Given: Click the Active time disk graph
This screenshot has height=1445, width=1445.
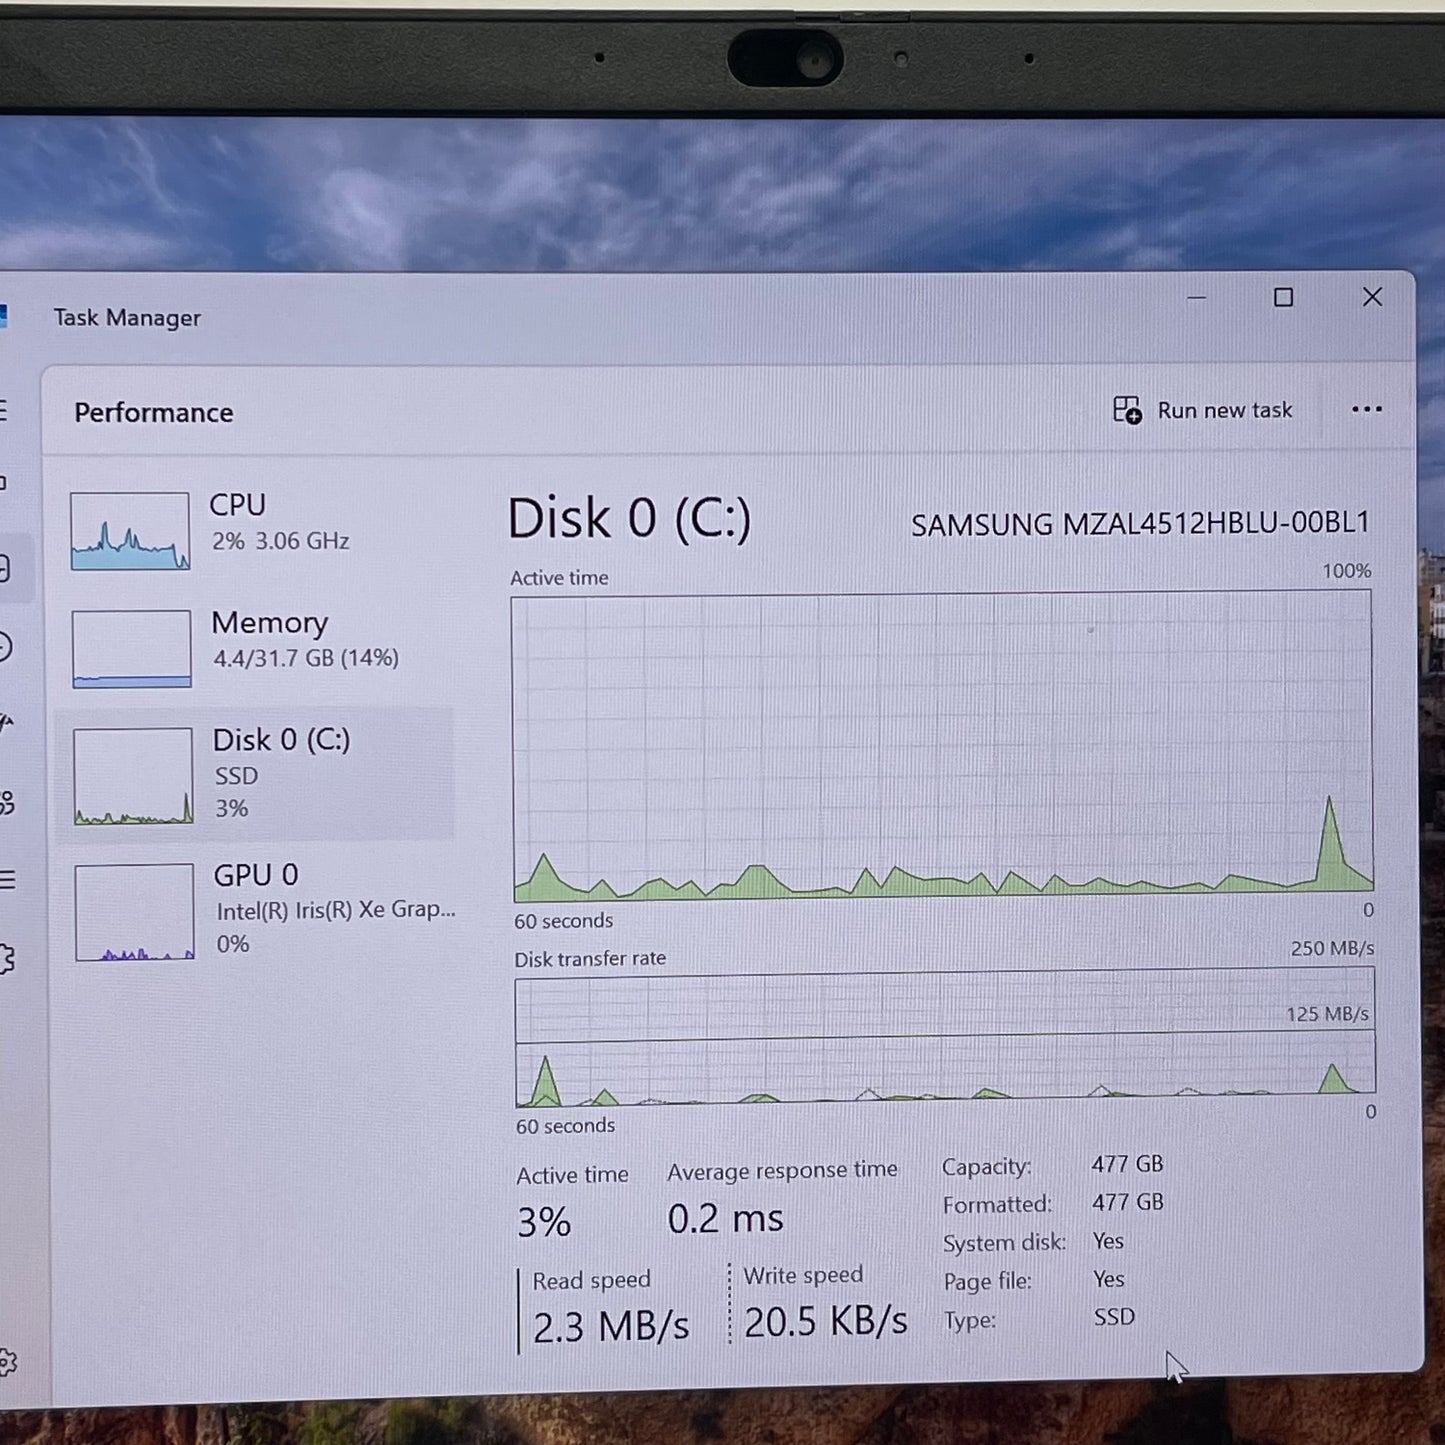Looking at the screenshot, I should tap(942, 743).
